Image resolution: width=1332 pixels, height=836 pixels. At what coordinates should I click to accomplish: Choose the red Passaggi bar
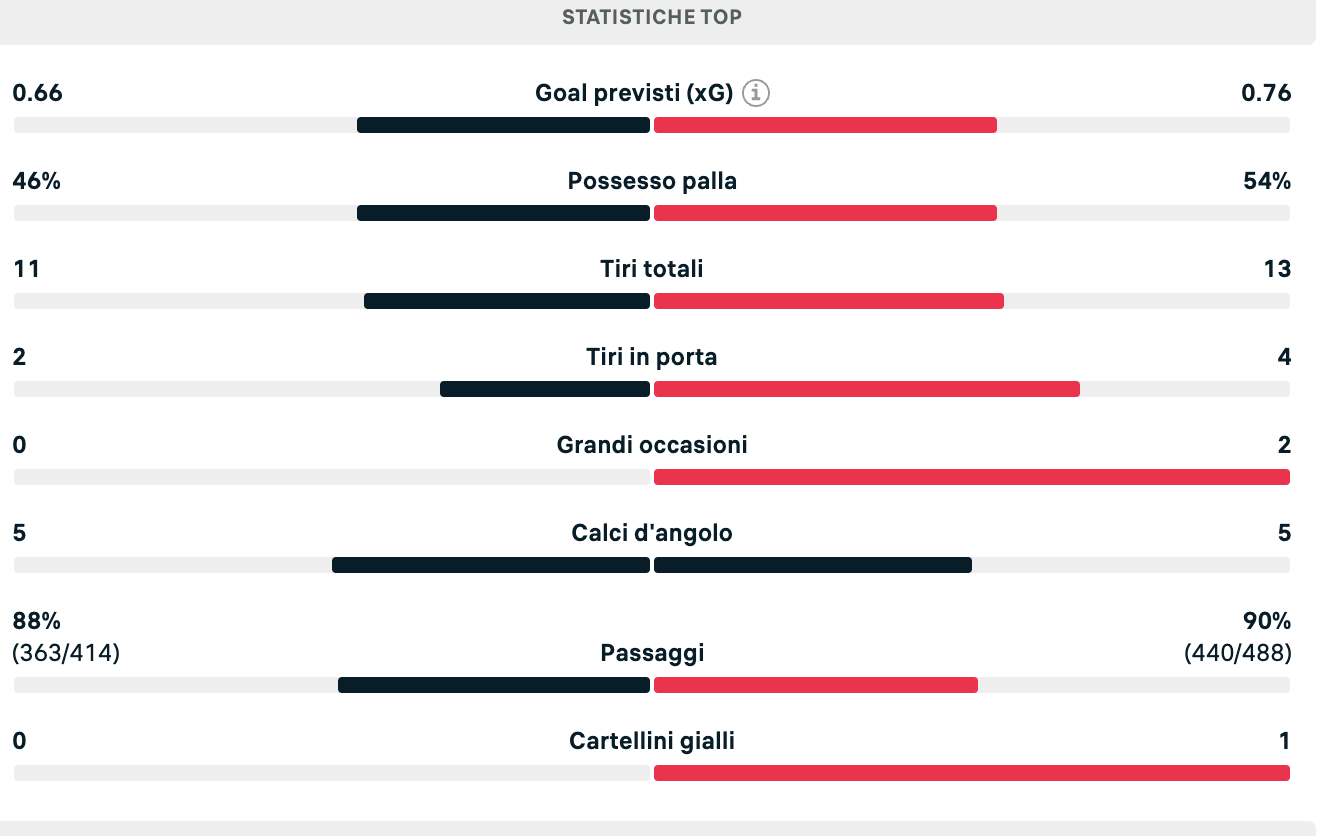816,685
